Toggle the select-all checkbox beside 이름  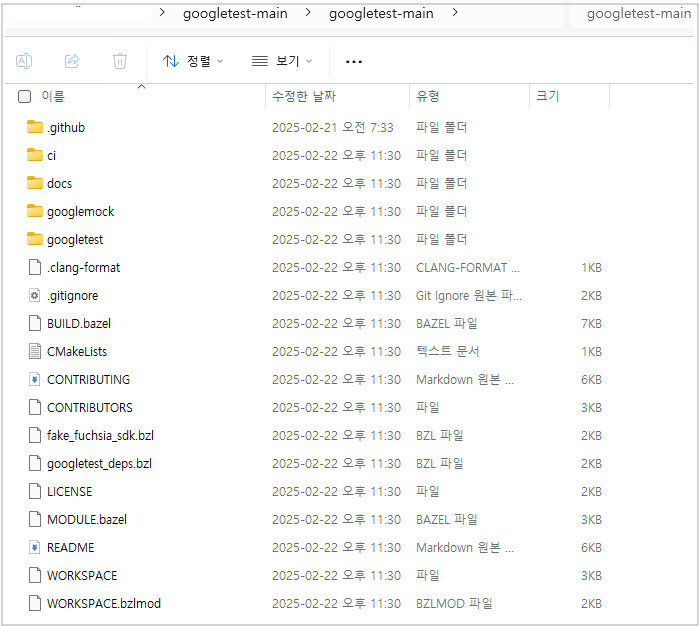coord(25,96)
